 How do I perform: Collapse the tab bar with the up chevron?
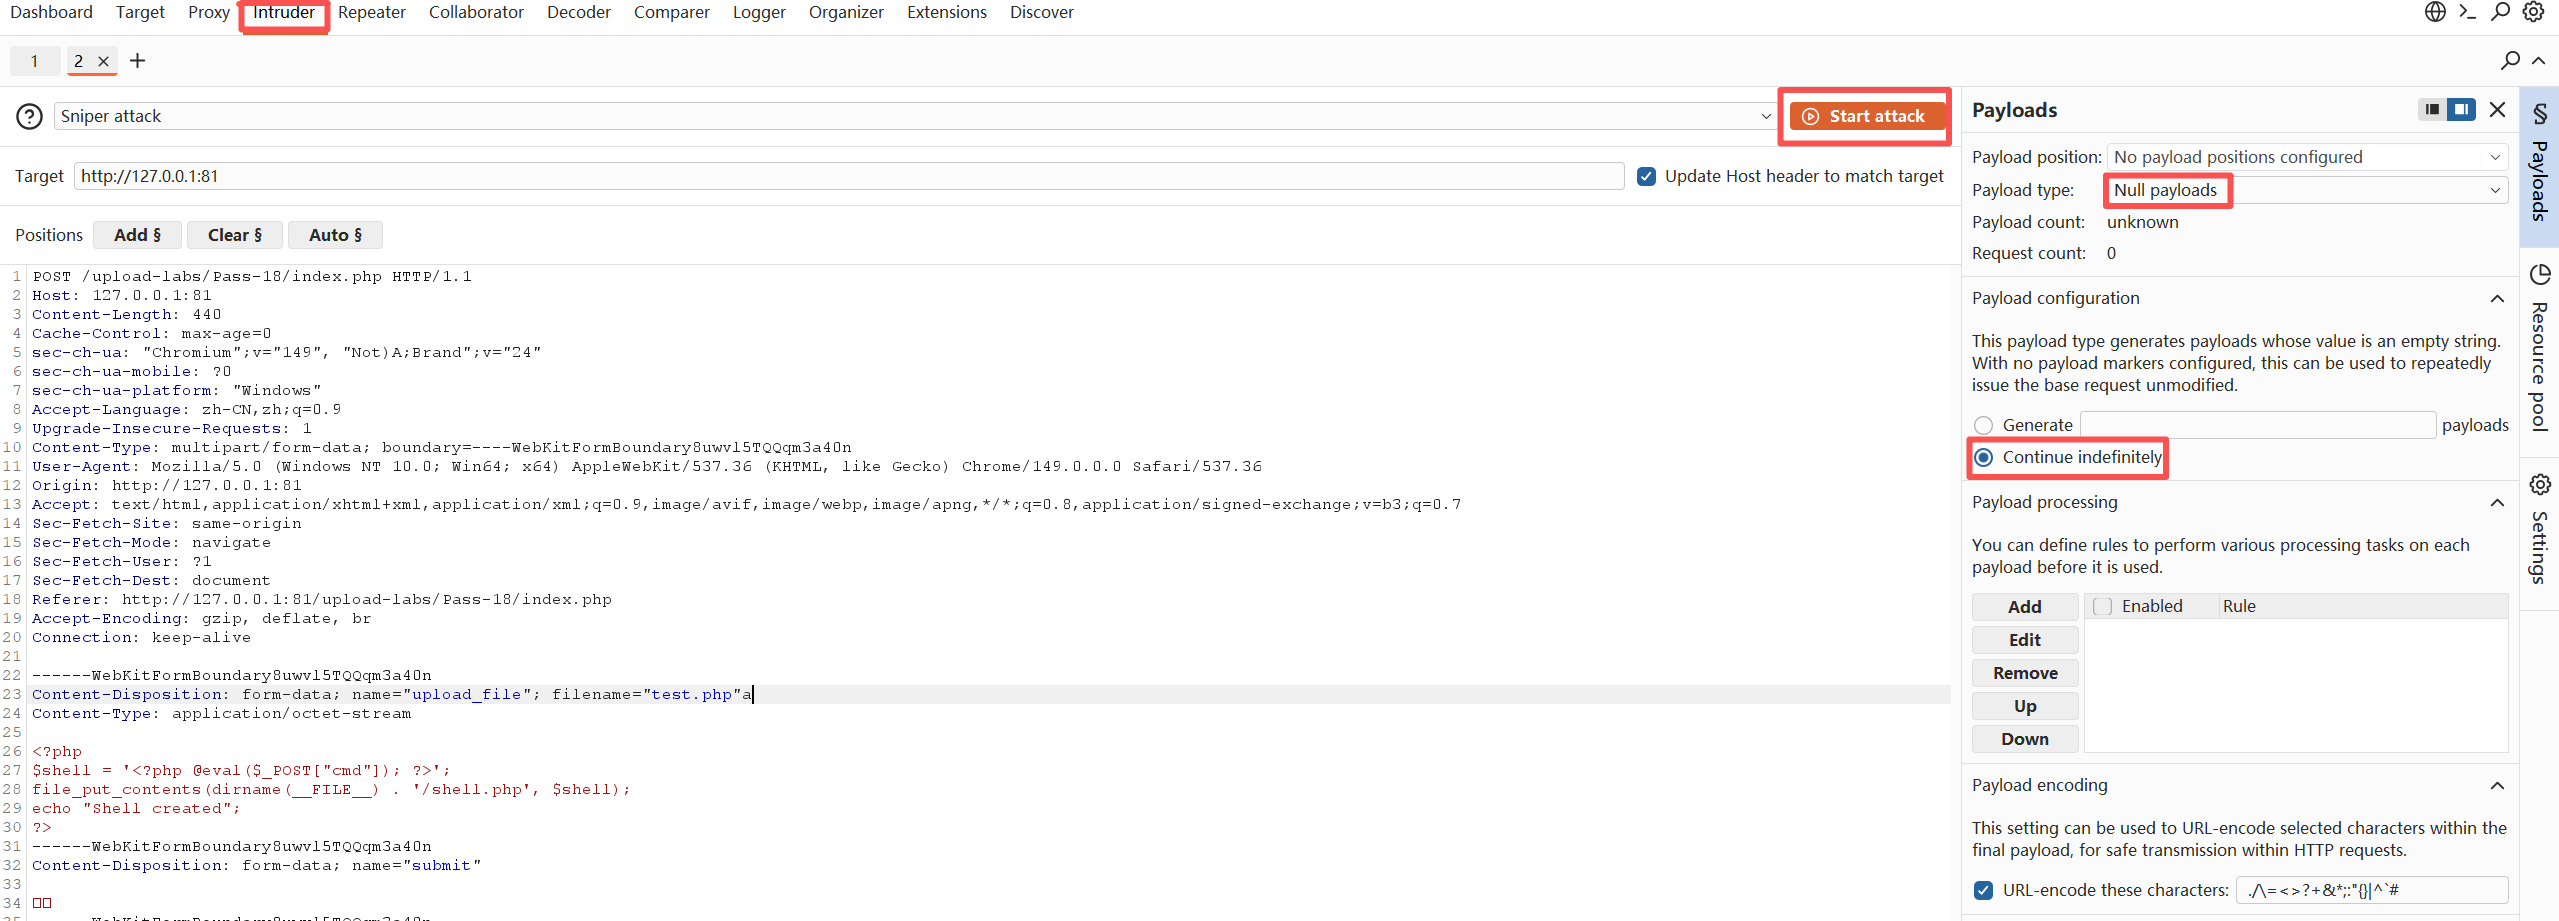pos(2538,61)
